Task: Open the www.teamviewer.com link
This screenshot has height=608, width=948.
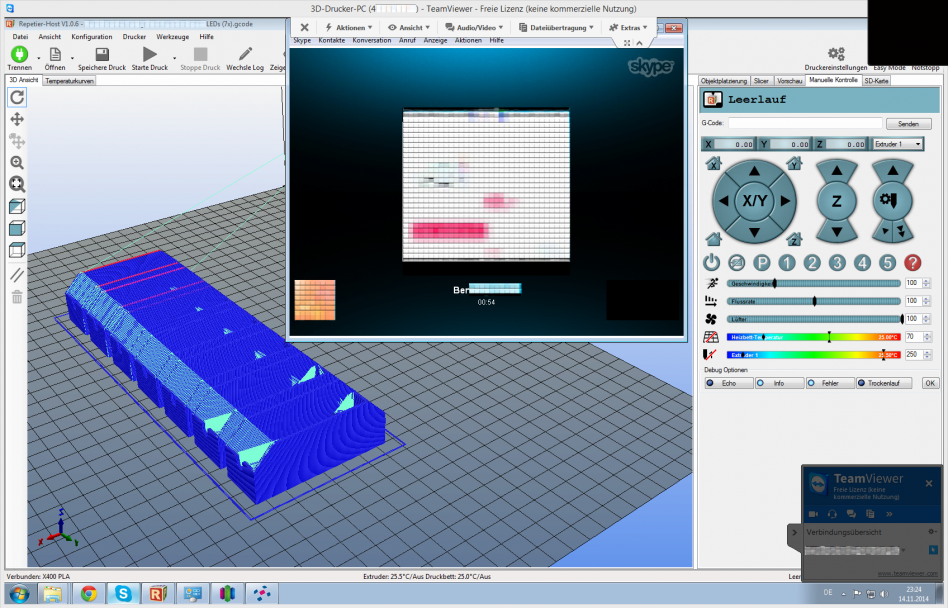Action: pyautogui.click(x=907, y=573)
